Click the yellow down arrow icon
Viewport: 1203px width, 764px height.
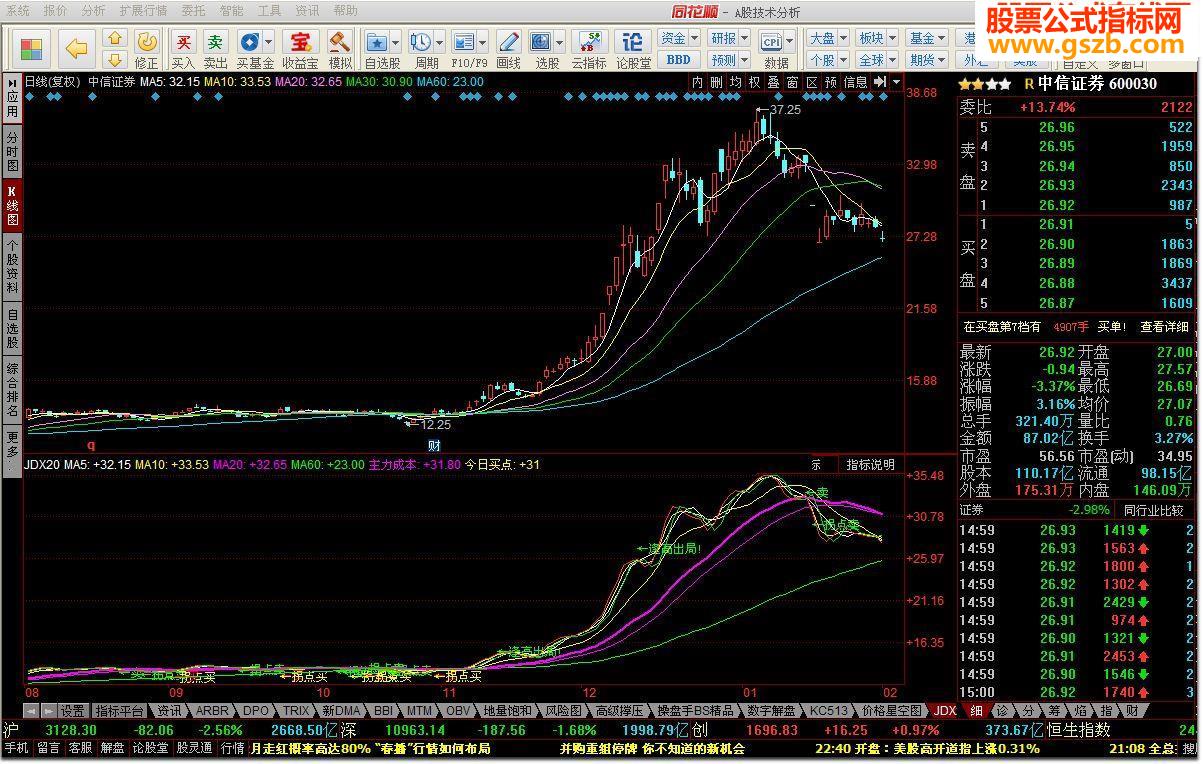click(115, 59)
